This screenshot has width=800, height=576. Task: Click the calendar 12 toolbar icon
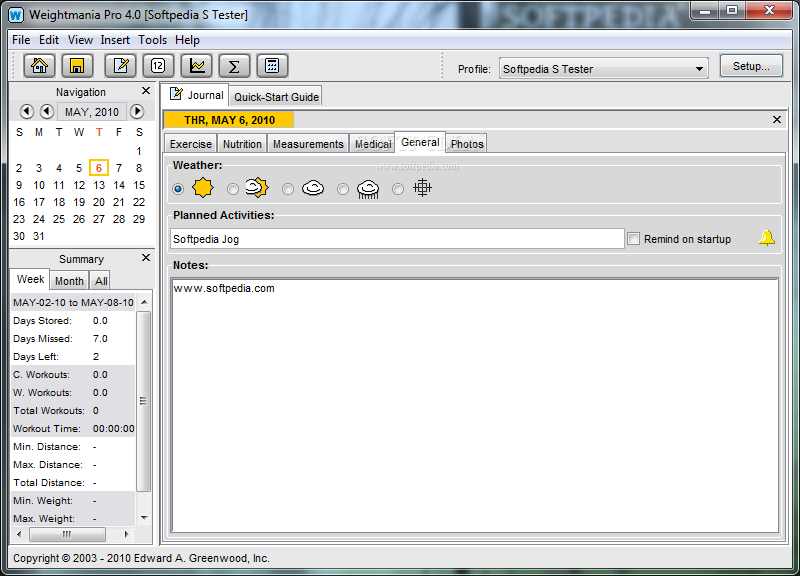pos(158,66)
